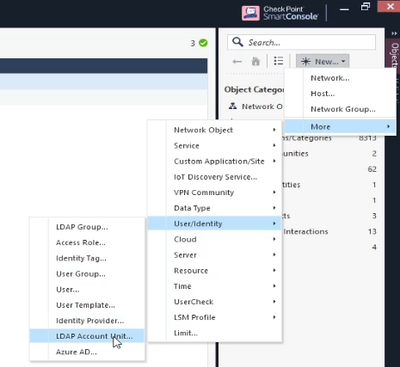Select User Template... menu entry
This screenshot has height=367, width=400.
87,305
